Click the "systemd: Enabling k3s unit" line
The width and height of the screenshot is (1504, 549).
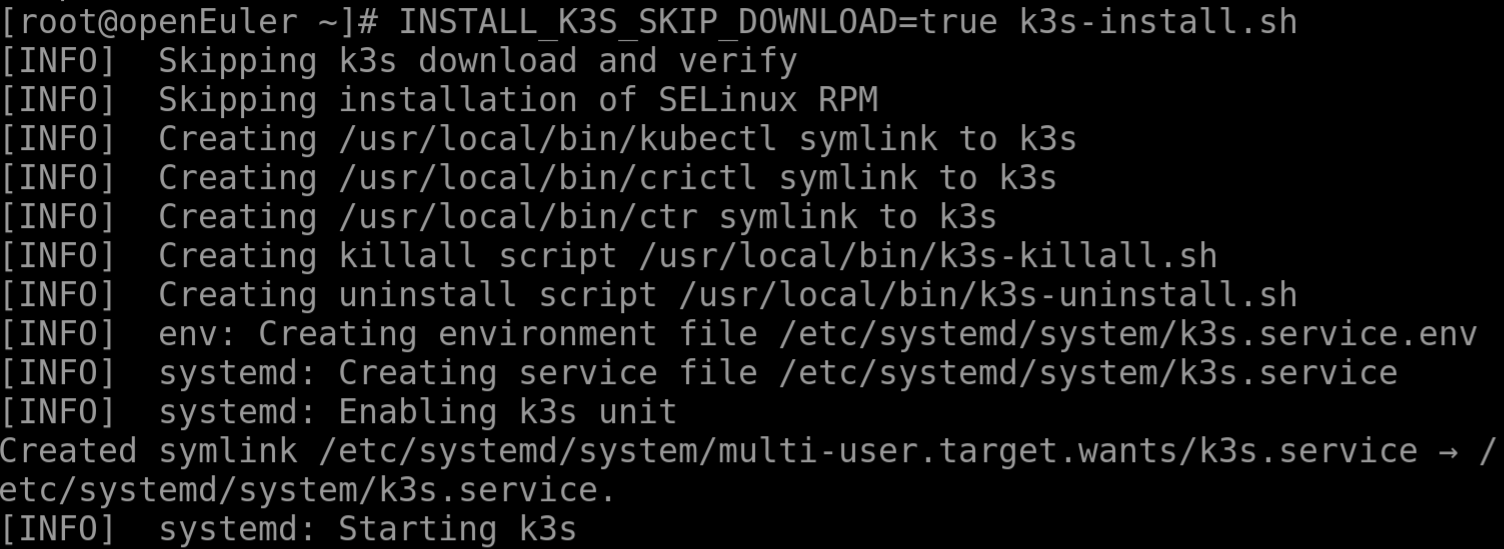point(417,411)
